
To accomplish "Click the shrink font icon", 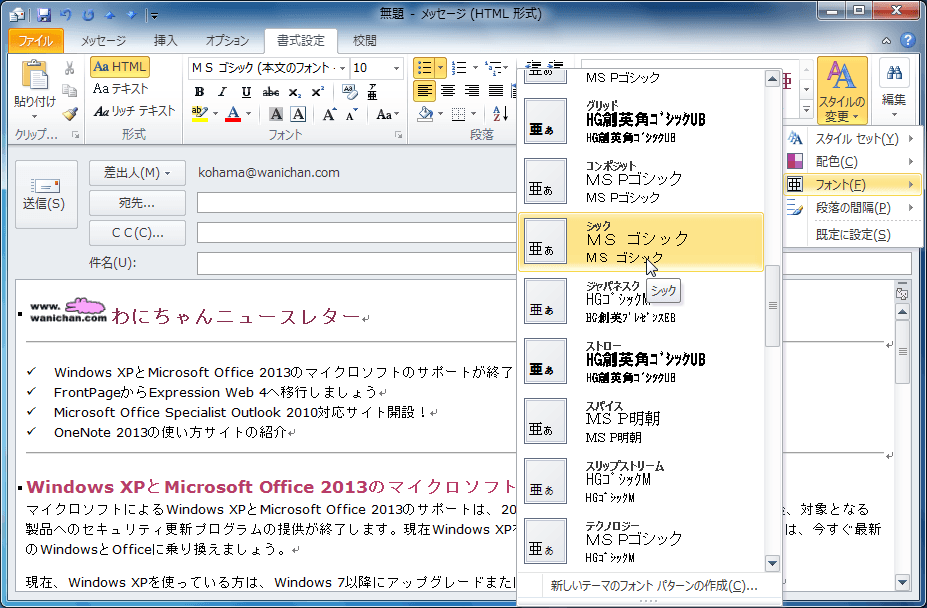I will tap(352, 114).
